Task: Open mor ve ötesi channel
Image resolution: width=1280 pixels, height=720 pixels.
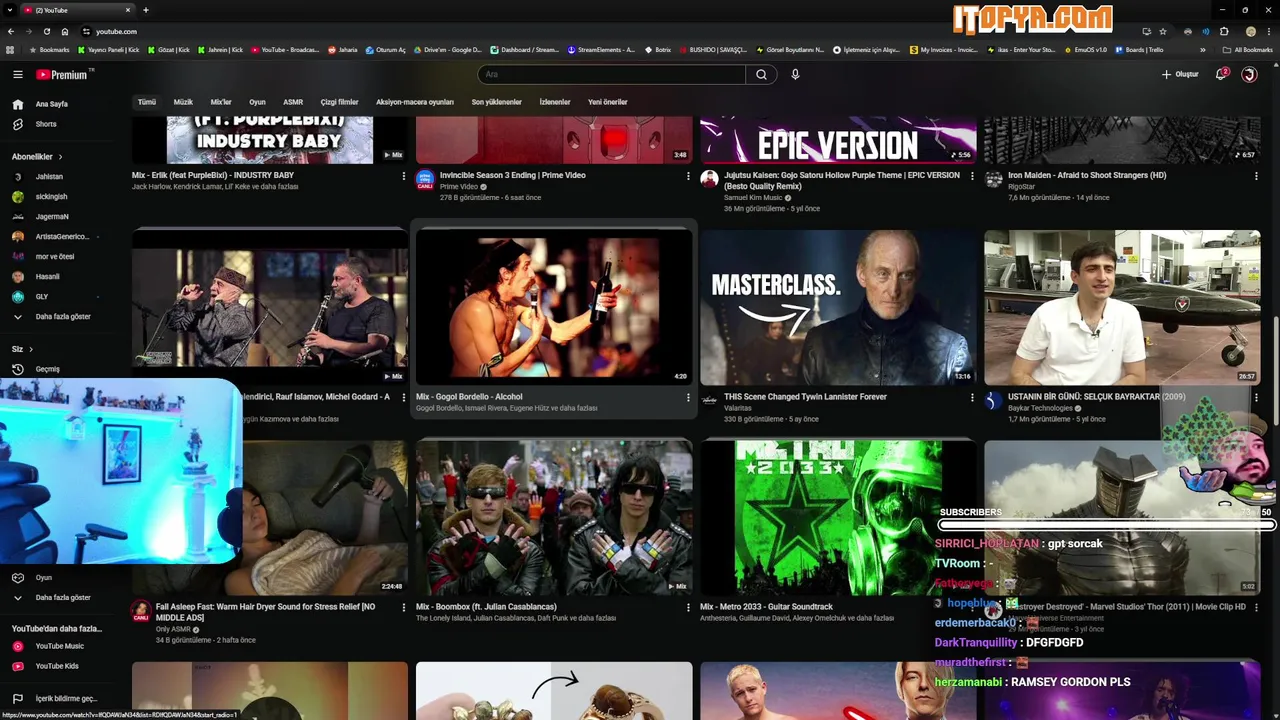Action: click(x=55, y=256)
